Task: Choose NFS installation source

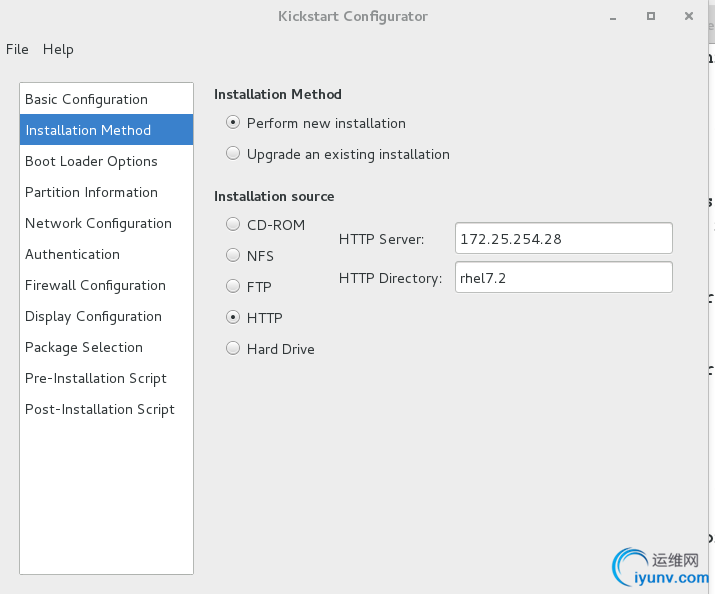Action: [233, 256]
